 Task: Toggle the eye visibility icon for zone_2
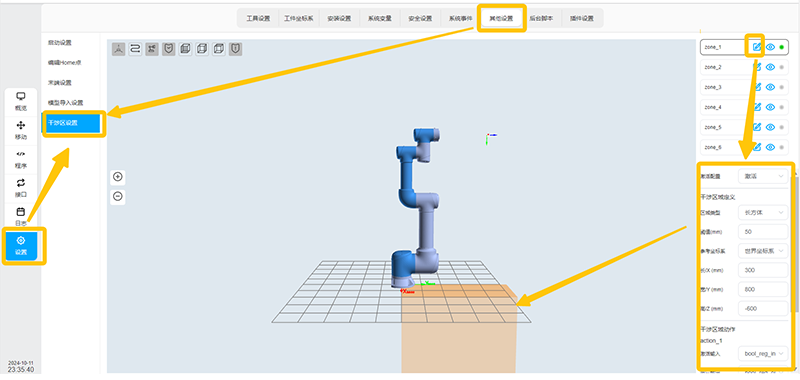point(770,67)
